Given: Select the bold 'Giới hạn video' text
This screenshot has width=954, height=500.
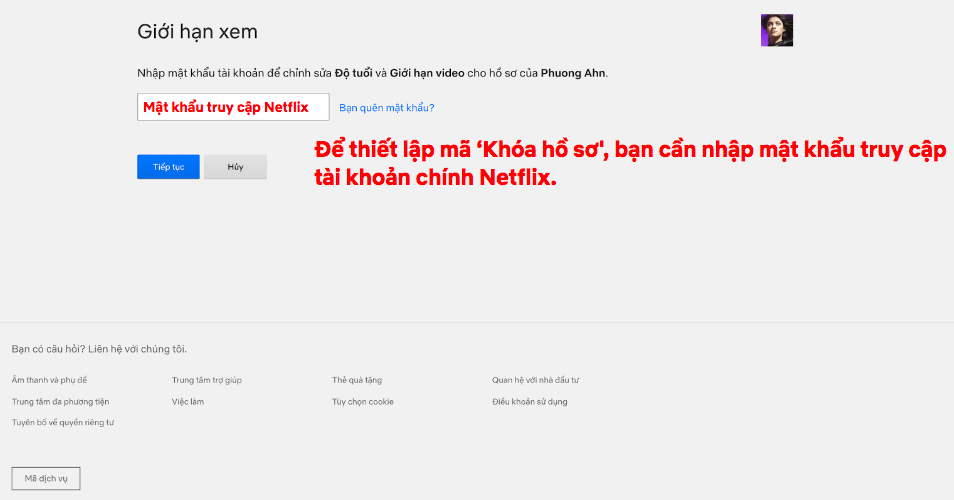Looking at the screenshot, I should (x=427, y=73).
